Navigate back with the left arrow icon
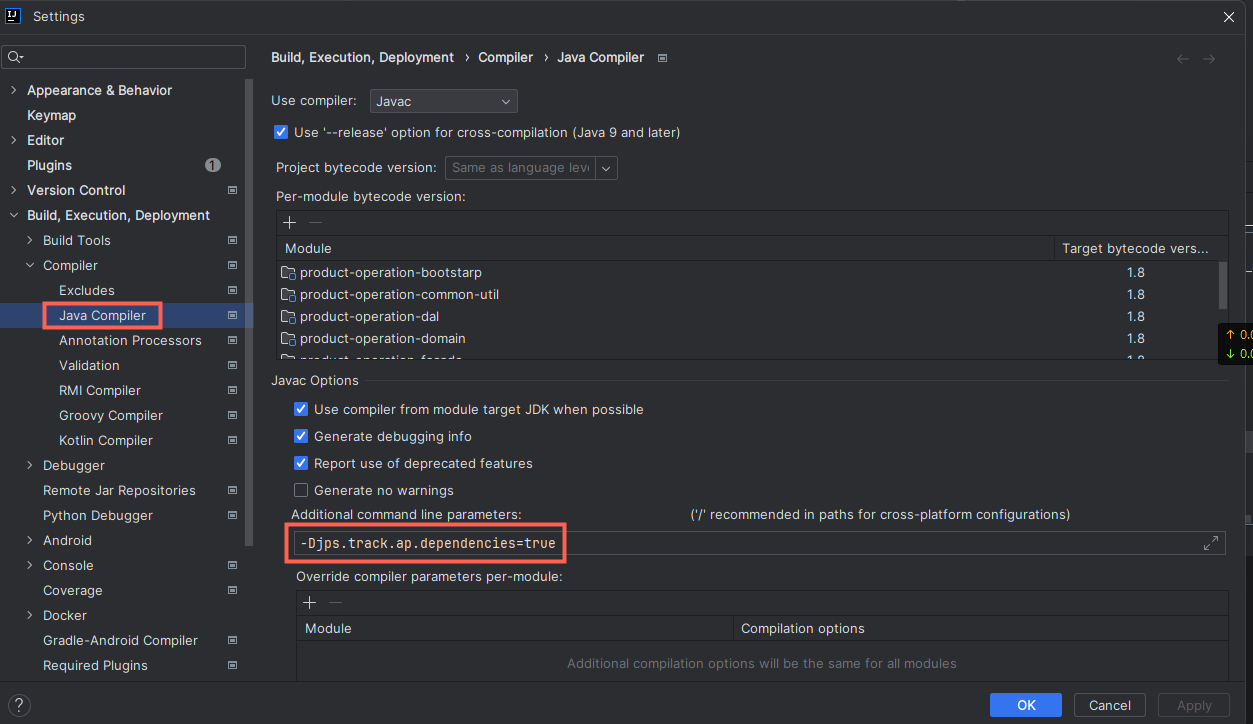 pyautogui.click(x=1182, y=59)
